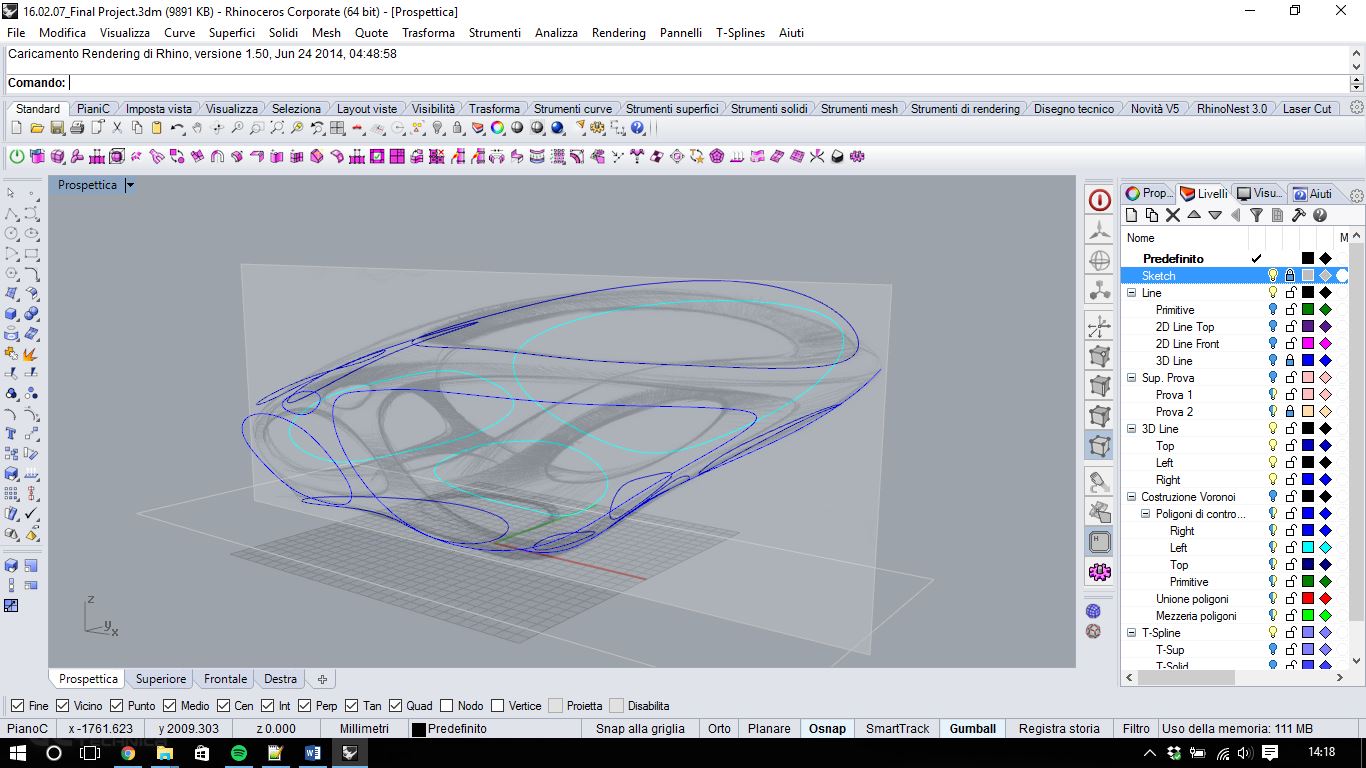
Task: Open the Superfici menu
Action: 232,33
